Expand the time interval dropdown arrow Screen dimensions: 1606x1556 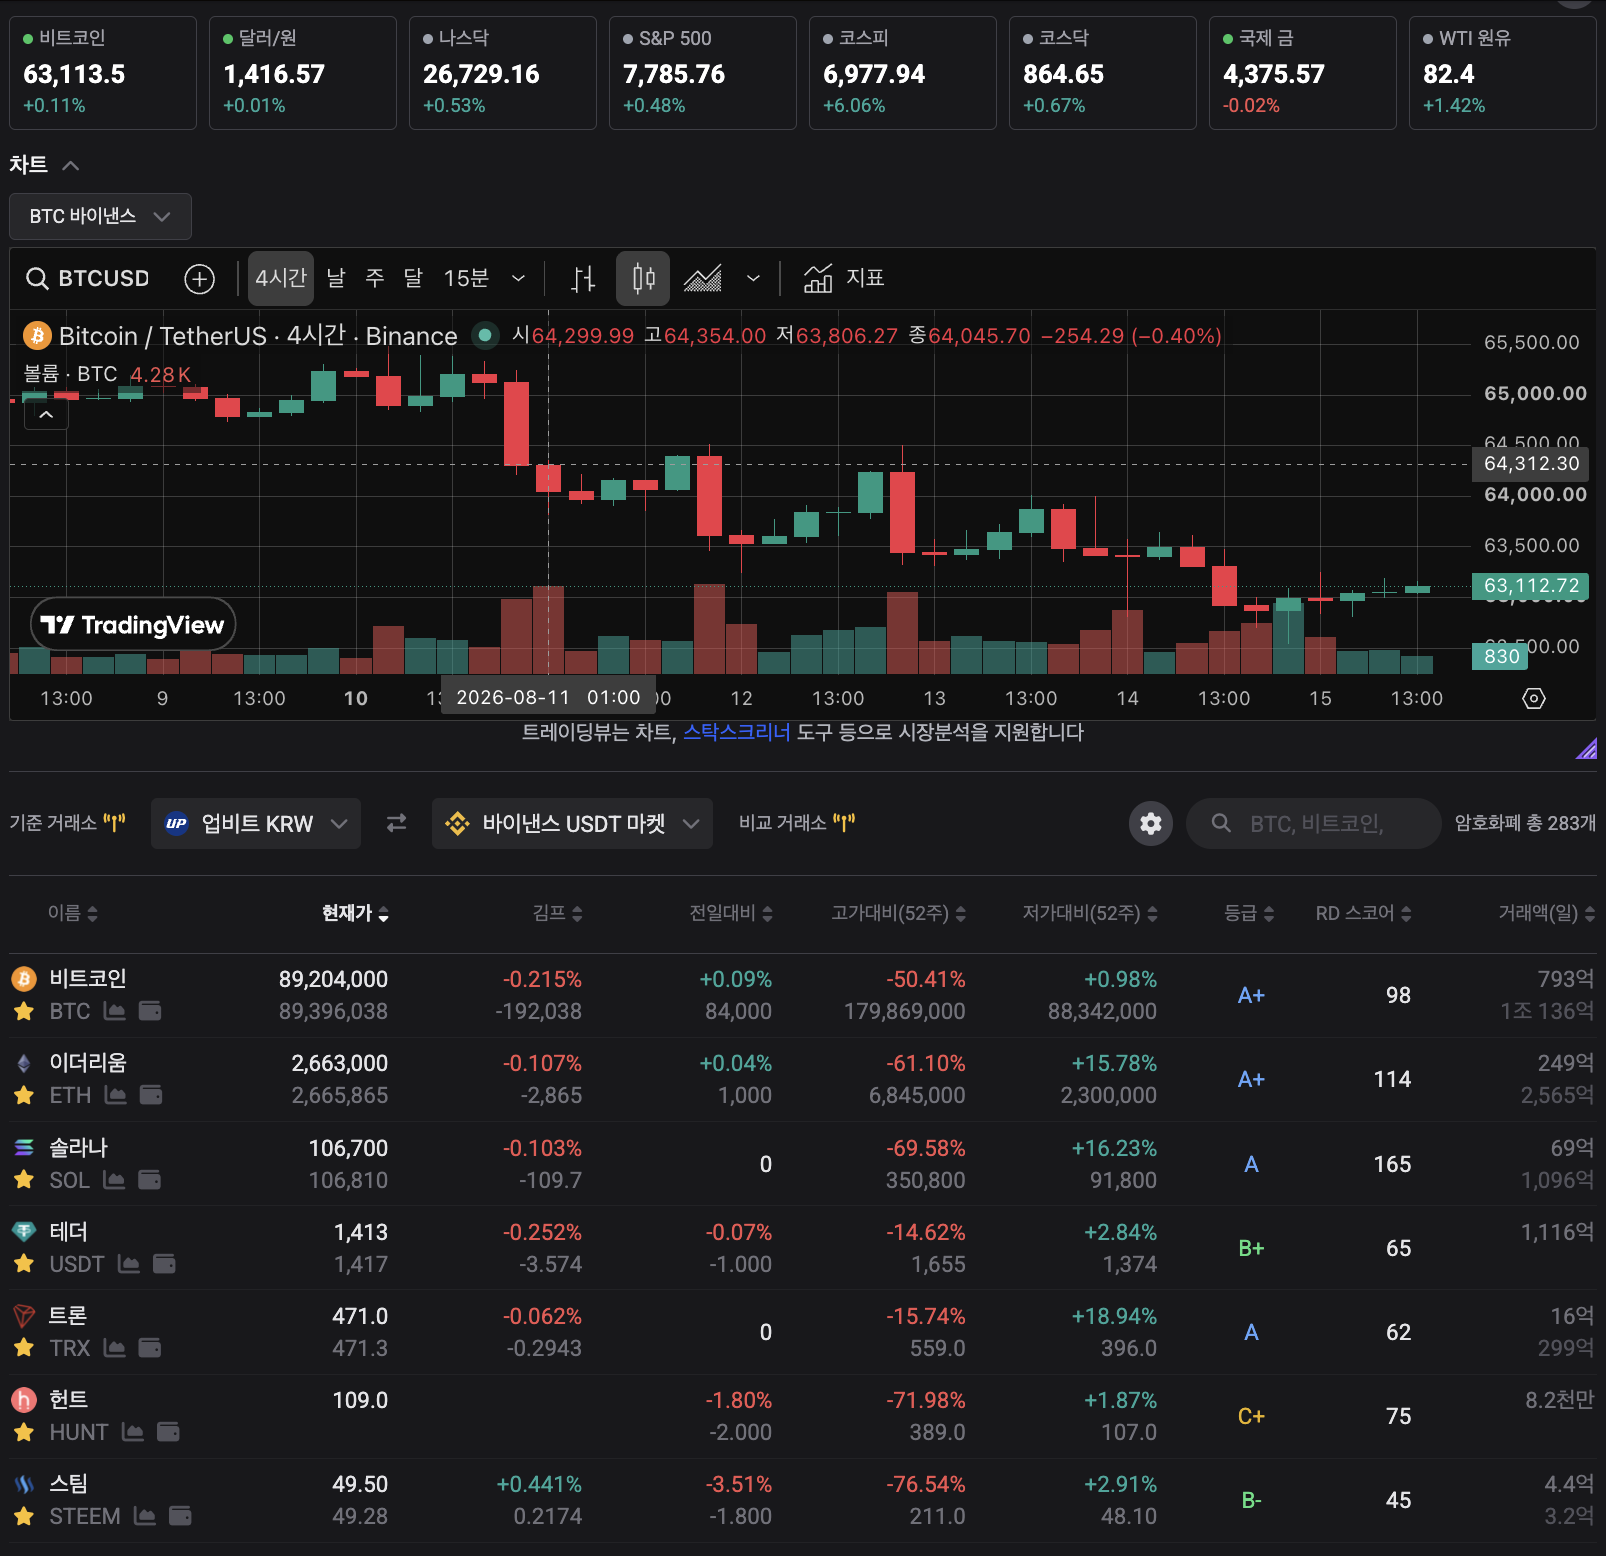[518, 278]
